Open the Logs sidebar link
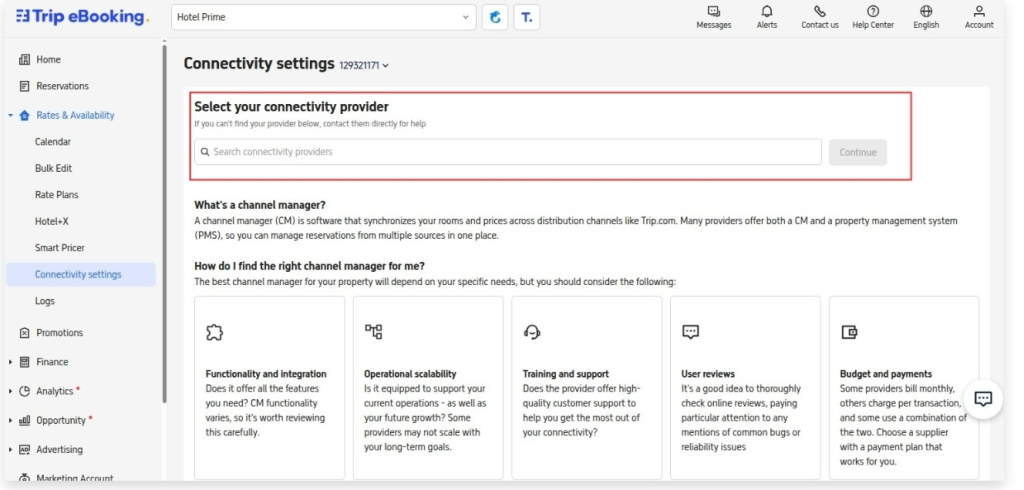The height and width of the screenshot is (490, 1024). [45, 301]
